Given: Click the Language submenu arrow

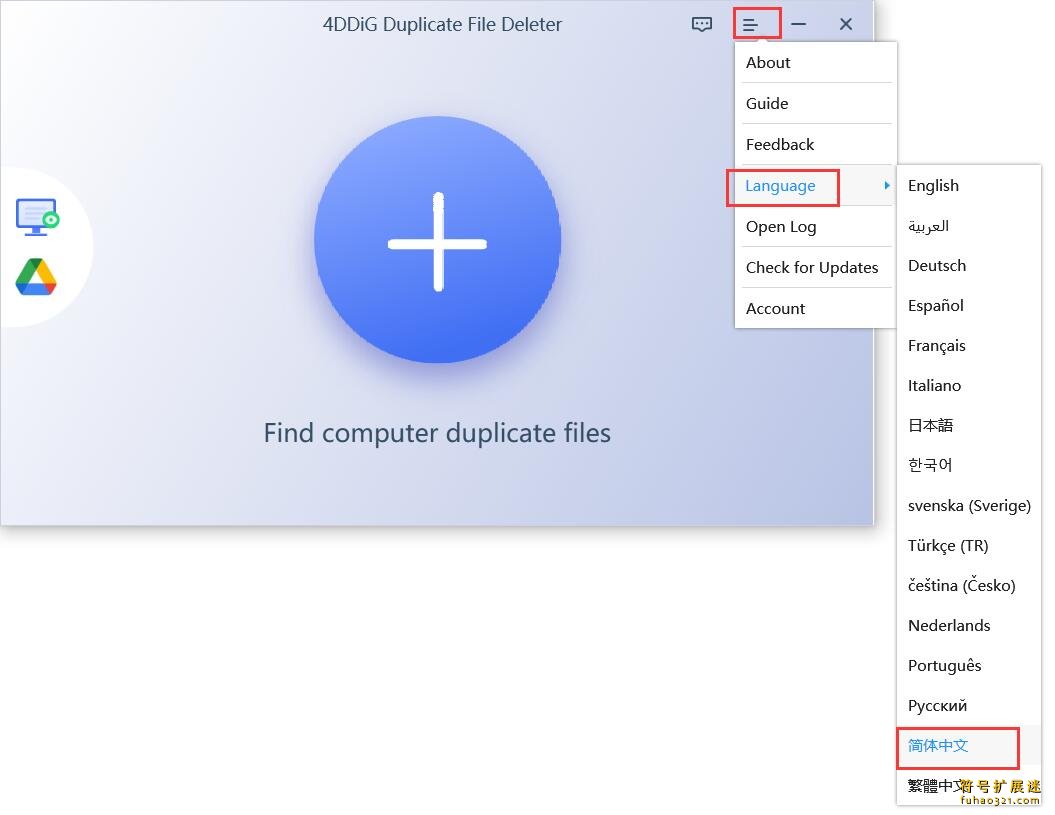Looking at the screenshot, I should click(x=887, y=185).
